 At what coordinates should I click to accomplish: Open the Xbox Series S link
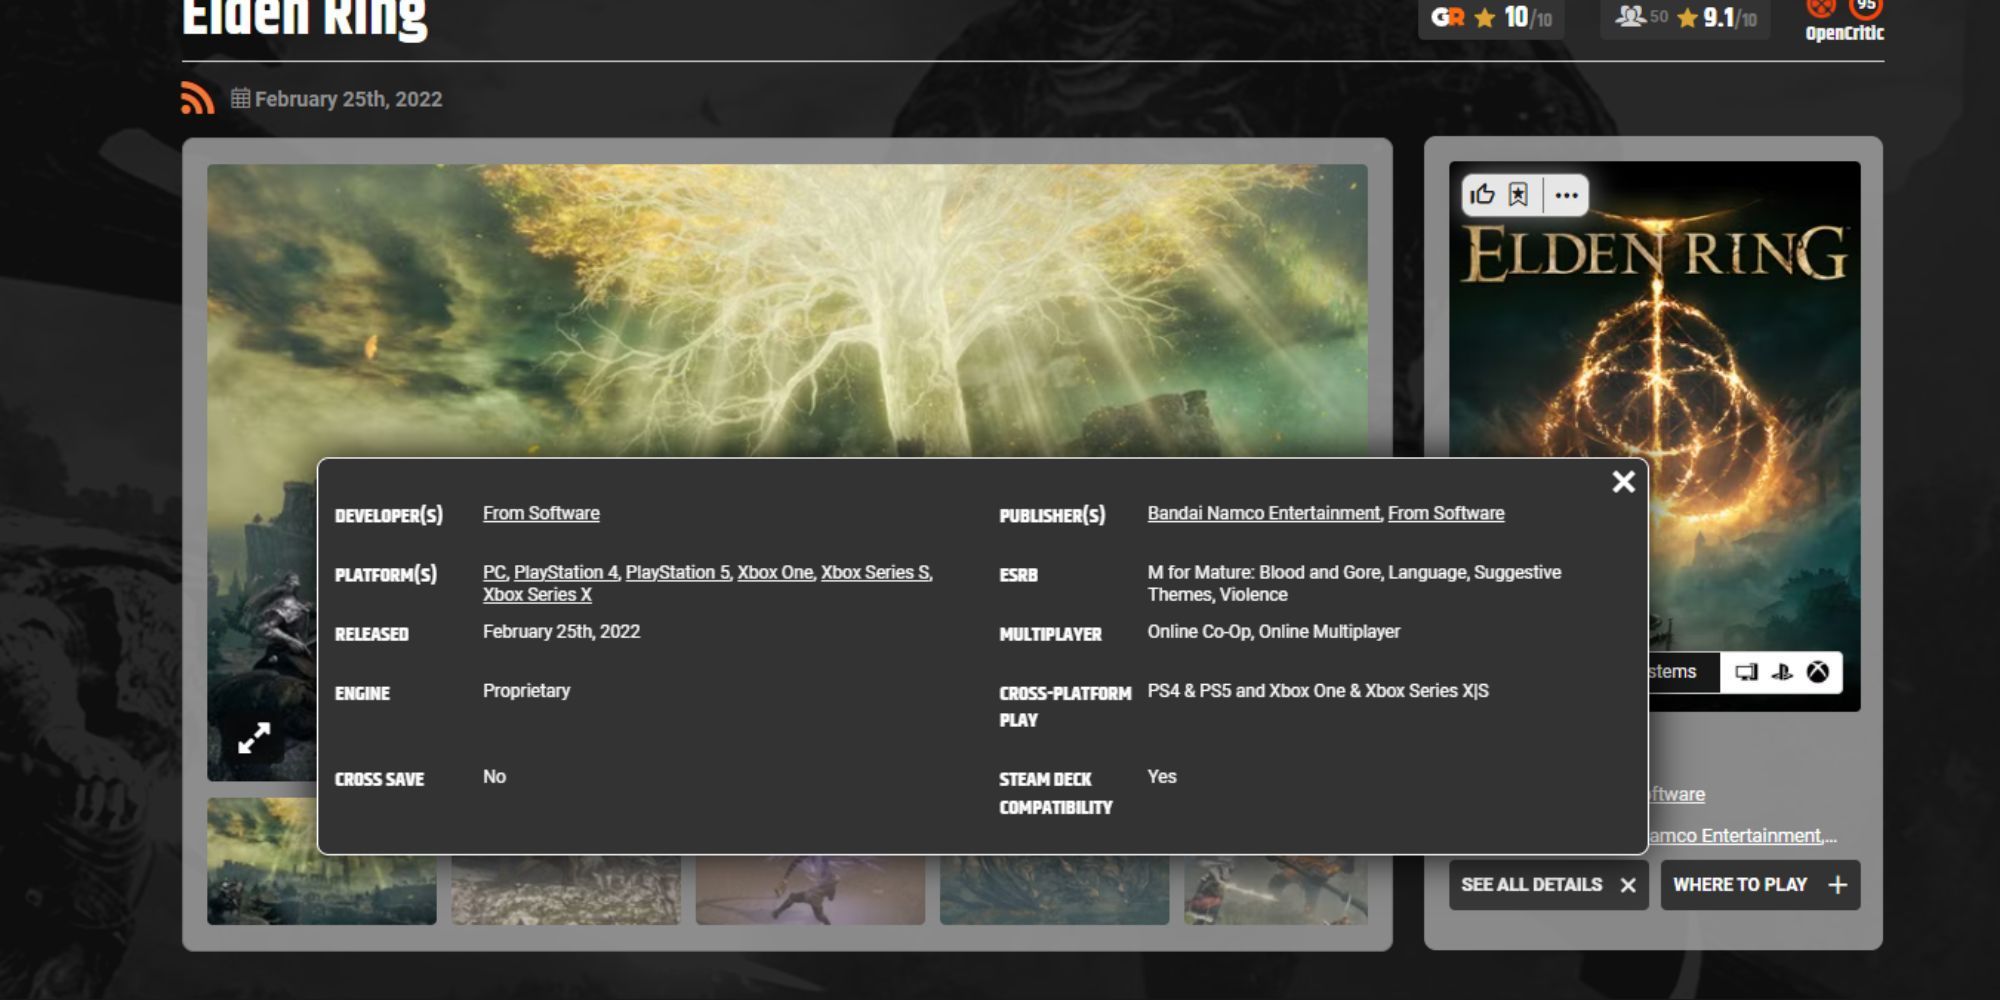pyautogui.click(x=875, y=572)
